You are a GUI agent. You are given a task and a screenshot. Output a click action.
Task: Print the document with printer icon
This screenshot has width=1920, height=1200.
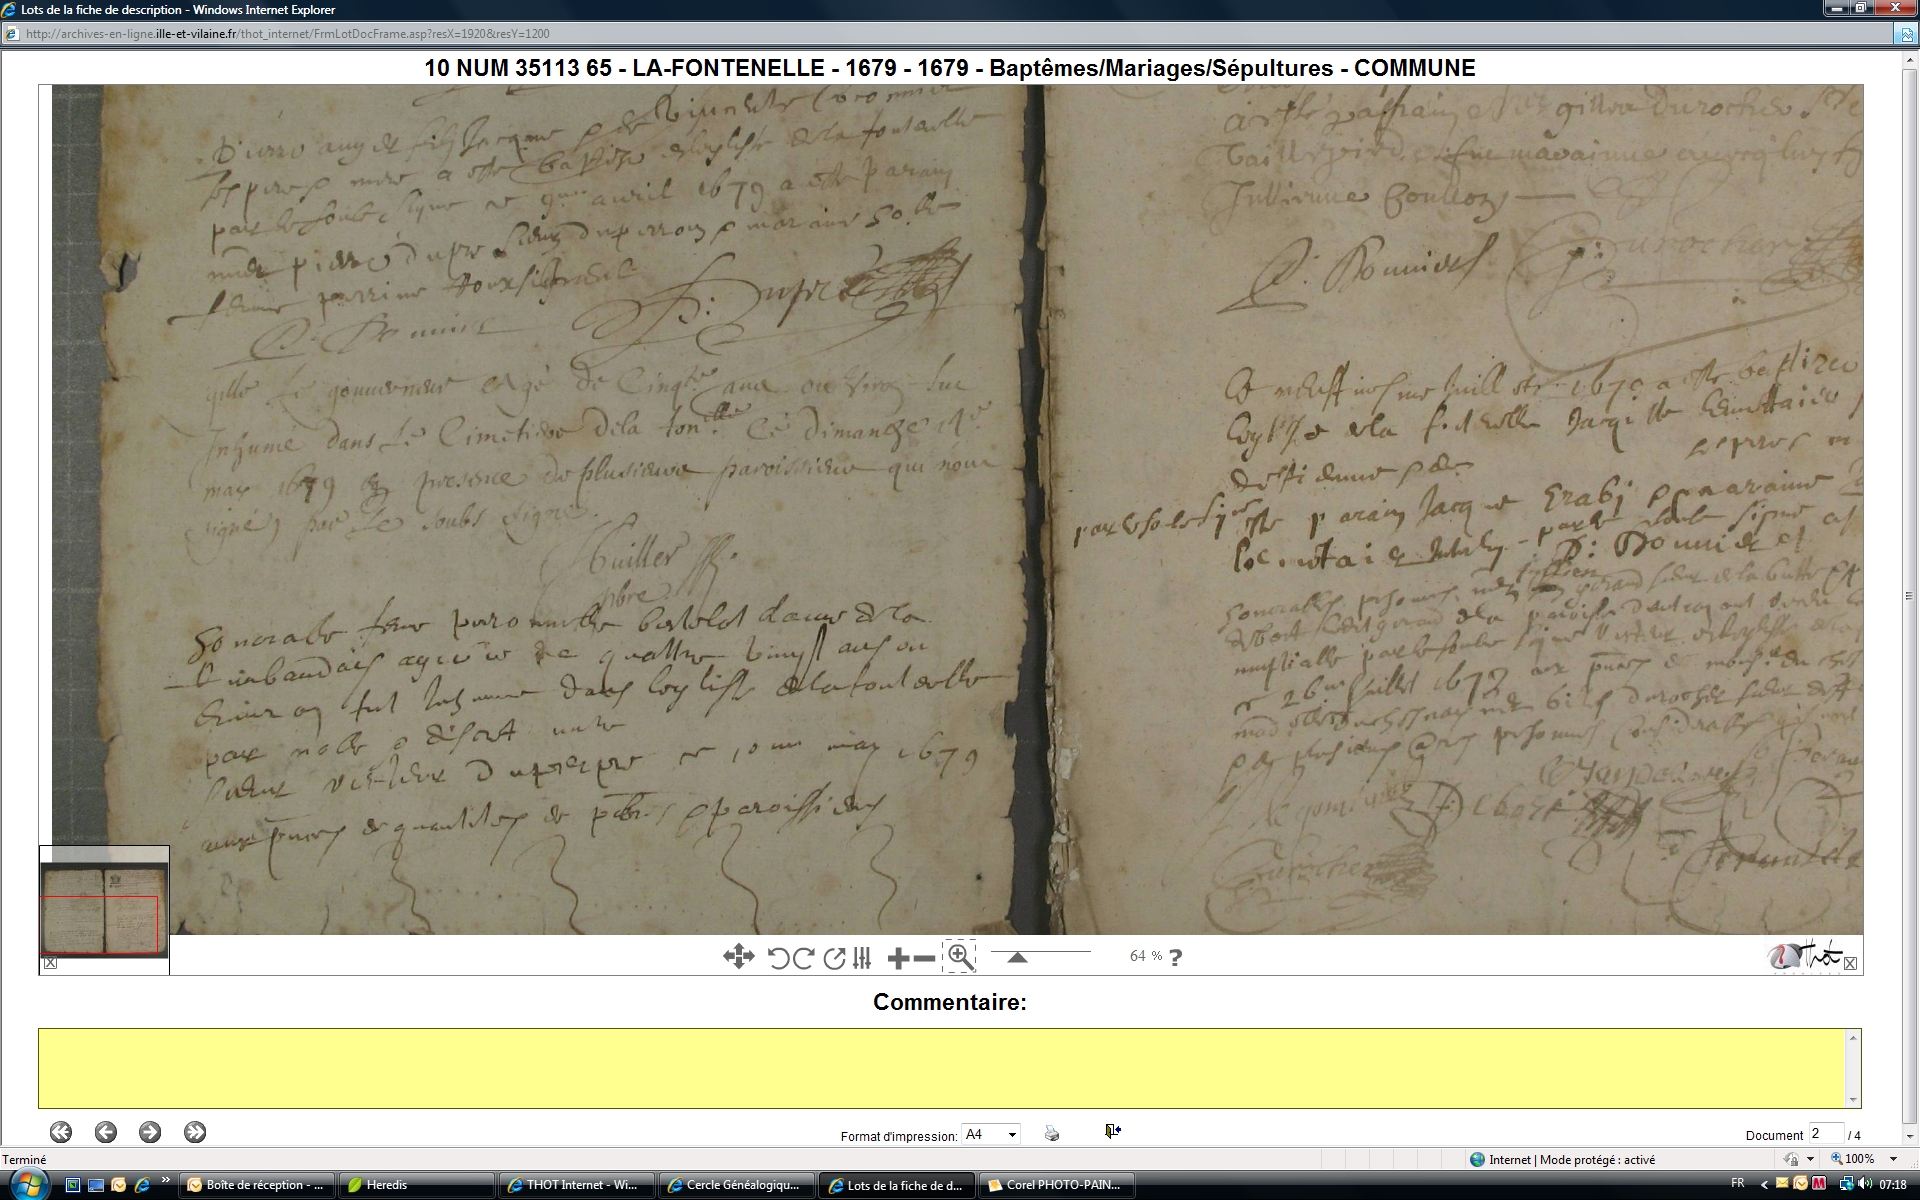pos(1052,1133)
